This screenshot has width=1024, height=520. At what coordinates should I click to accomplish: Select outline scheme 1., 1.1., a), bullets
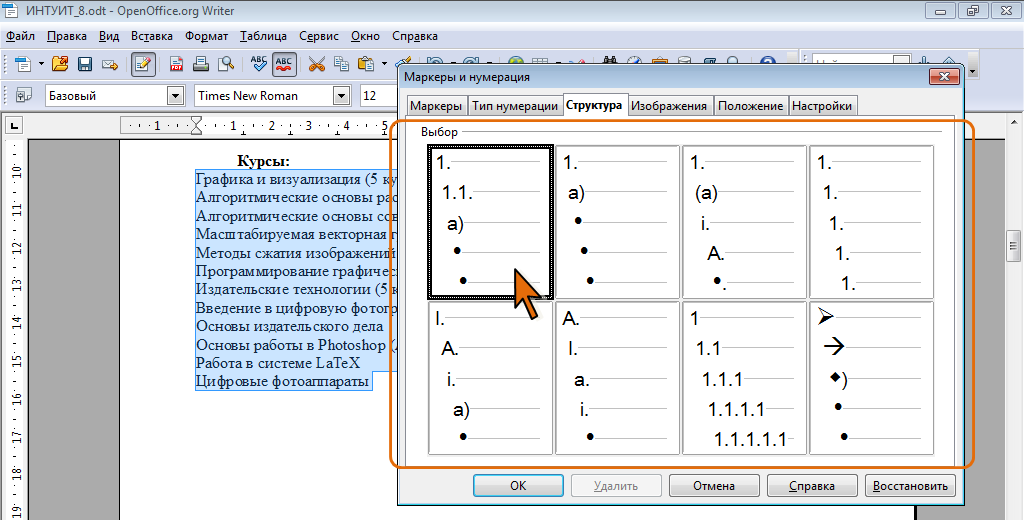pos(490,221)
